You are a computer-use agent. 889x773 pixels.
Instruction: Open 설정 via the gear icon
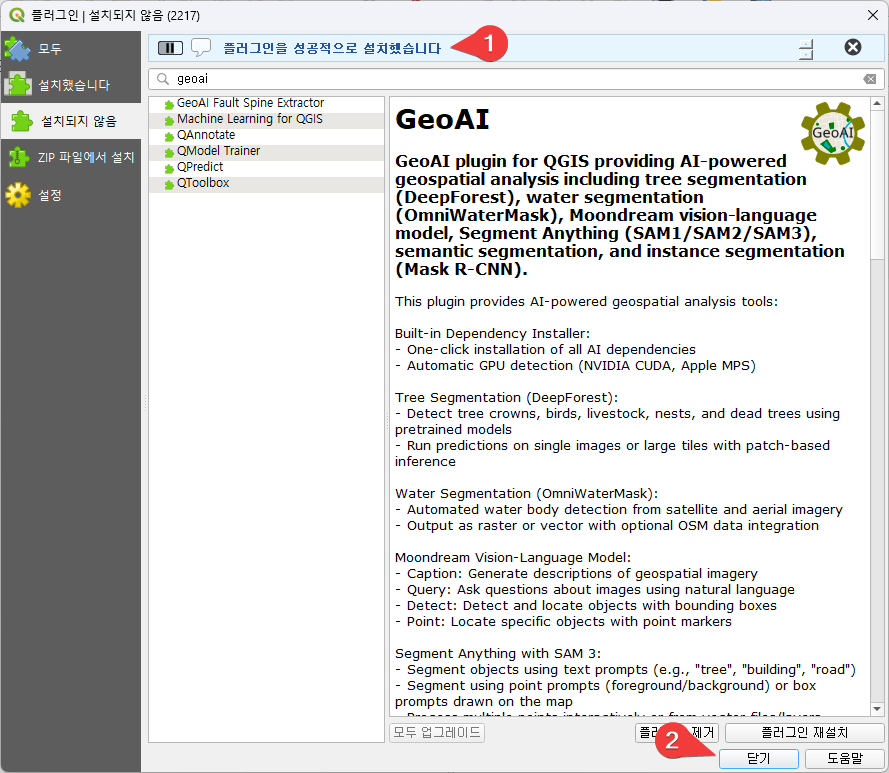click(18, 195)
